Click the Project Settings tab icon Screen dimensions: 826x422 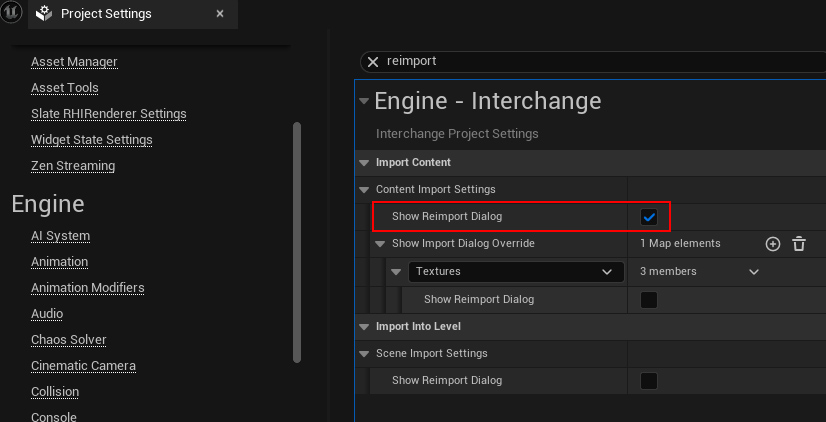point(44,14)
